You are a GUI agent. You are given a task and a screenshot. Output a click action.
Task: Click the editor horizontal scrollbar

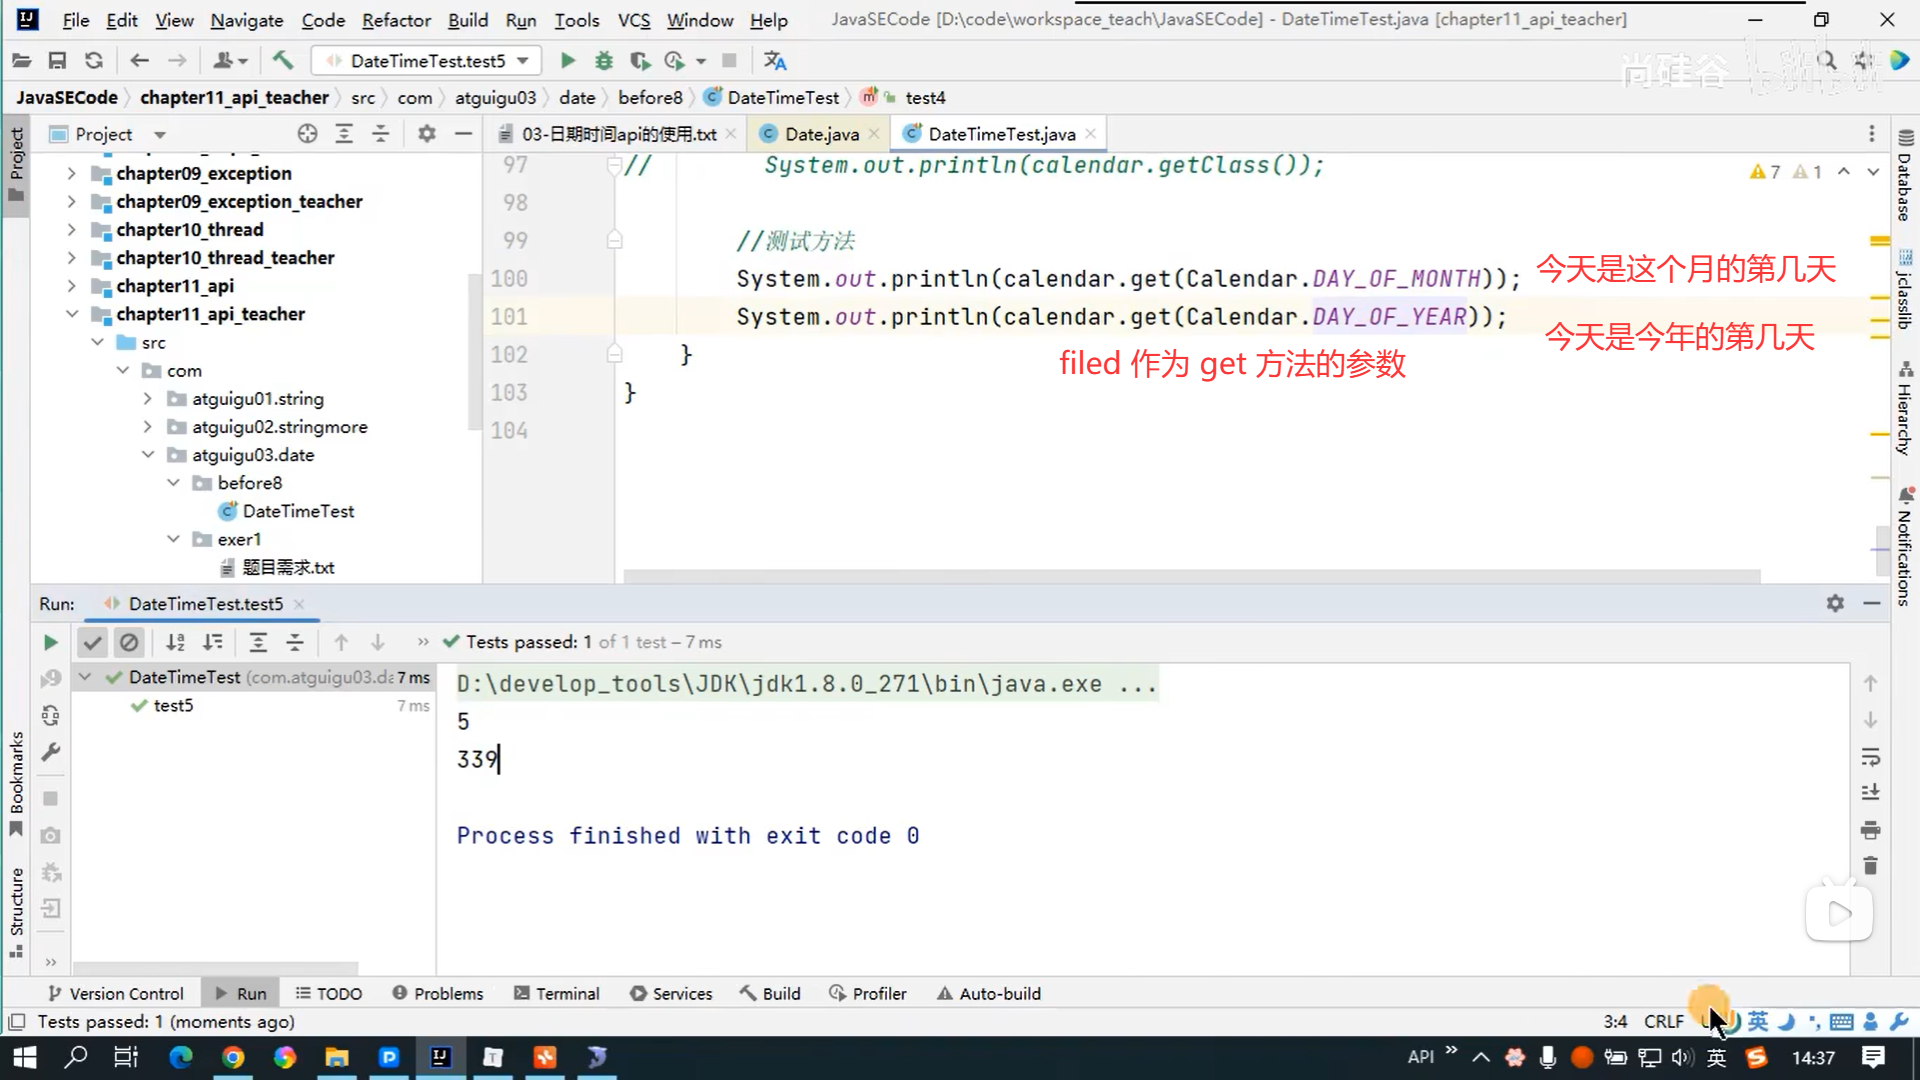coord(1190,576)
